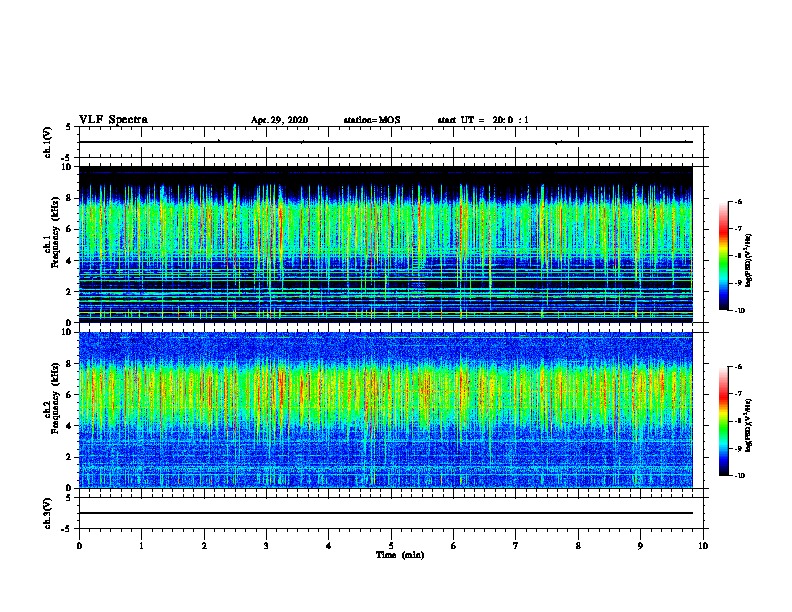
Task: Click the ch.2 colorbar log(PSD) label
Action: (749, 425)
